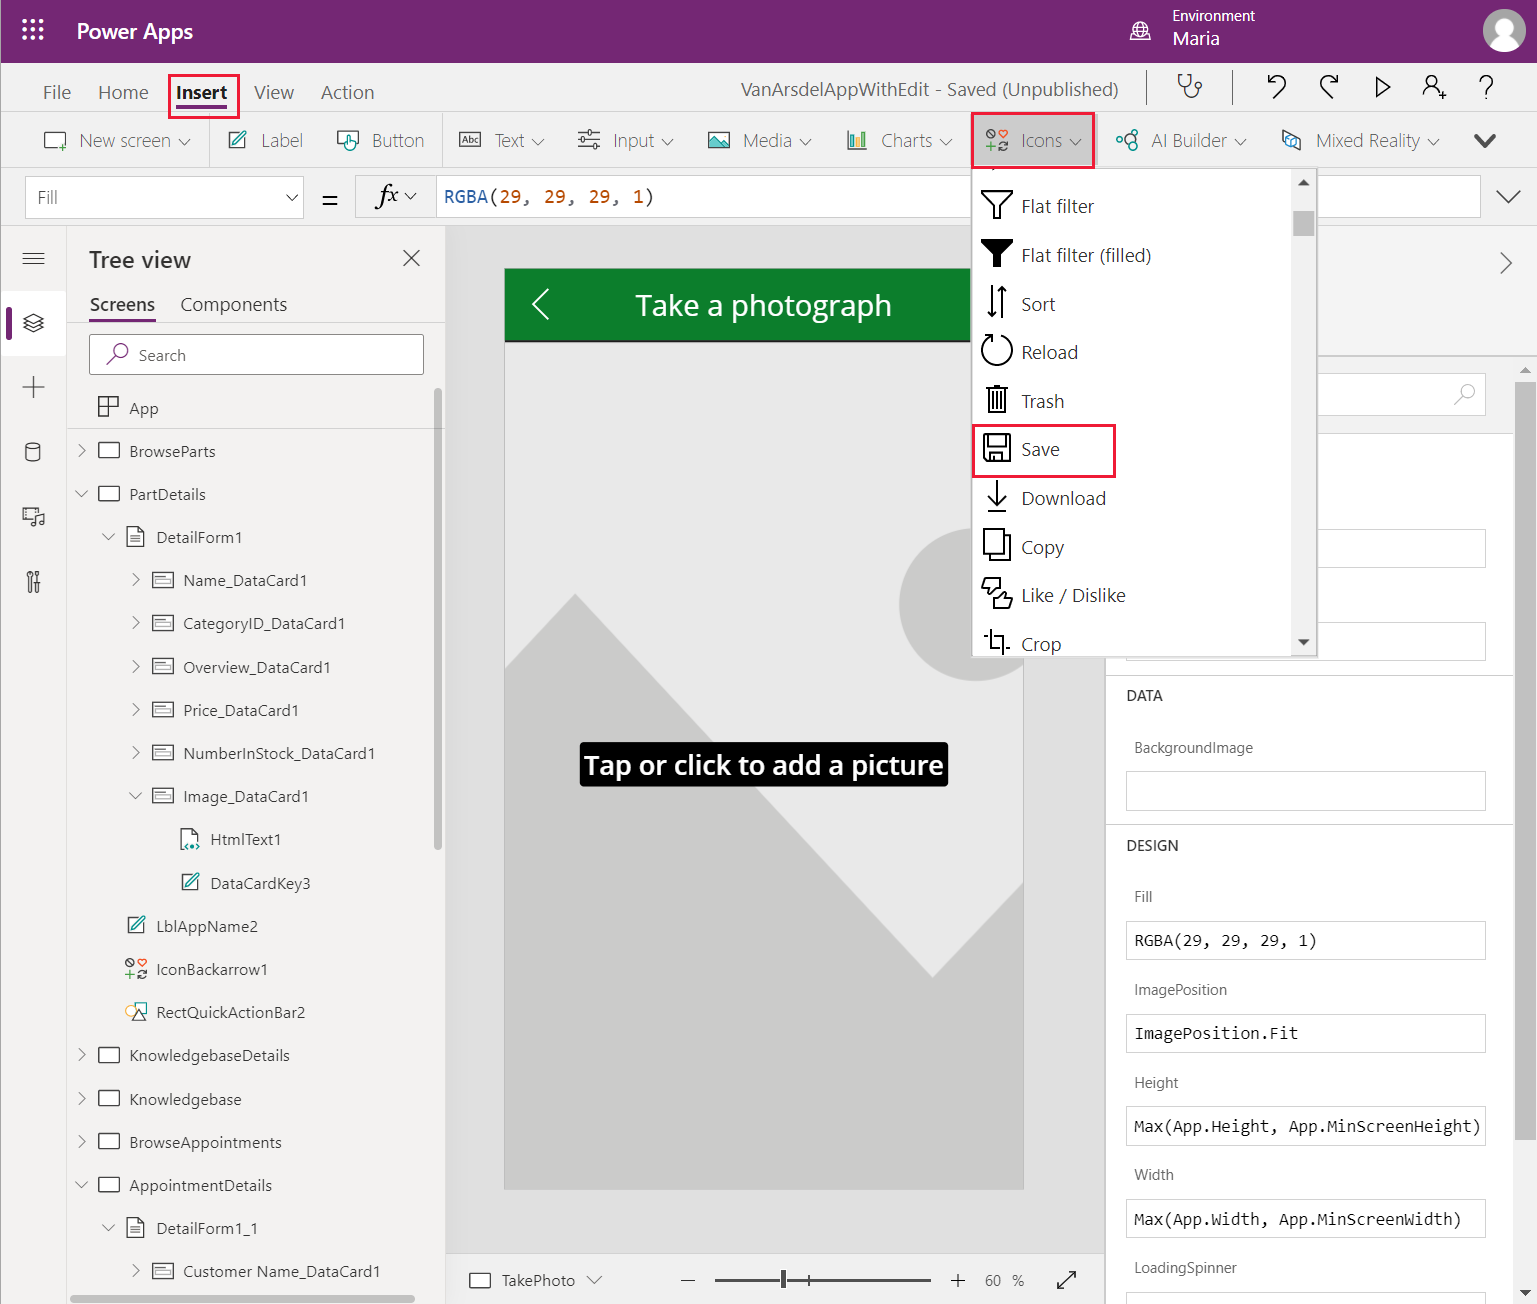
Task: Expand the BrowseParts screen node
Action: point(82,451)
